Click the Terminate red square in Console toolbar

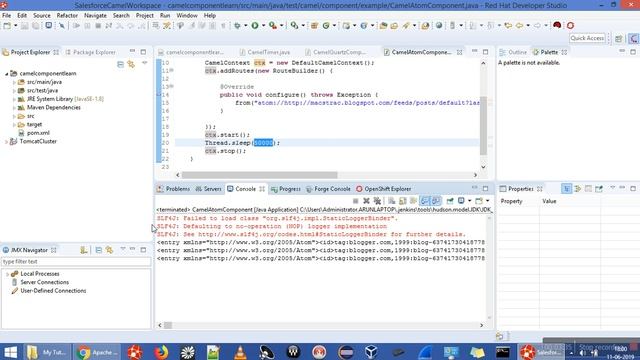[x=356, y=201]
